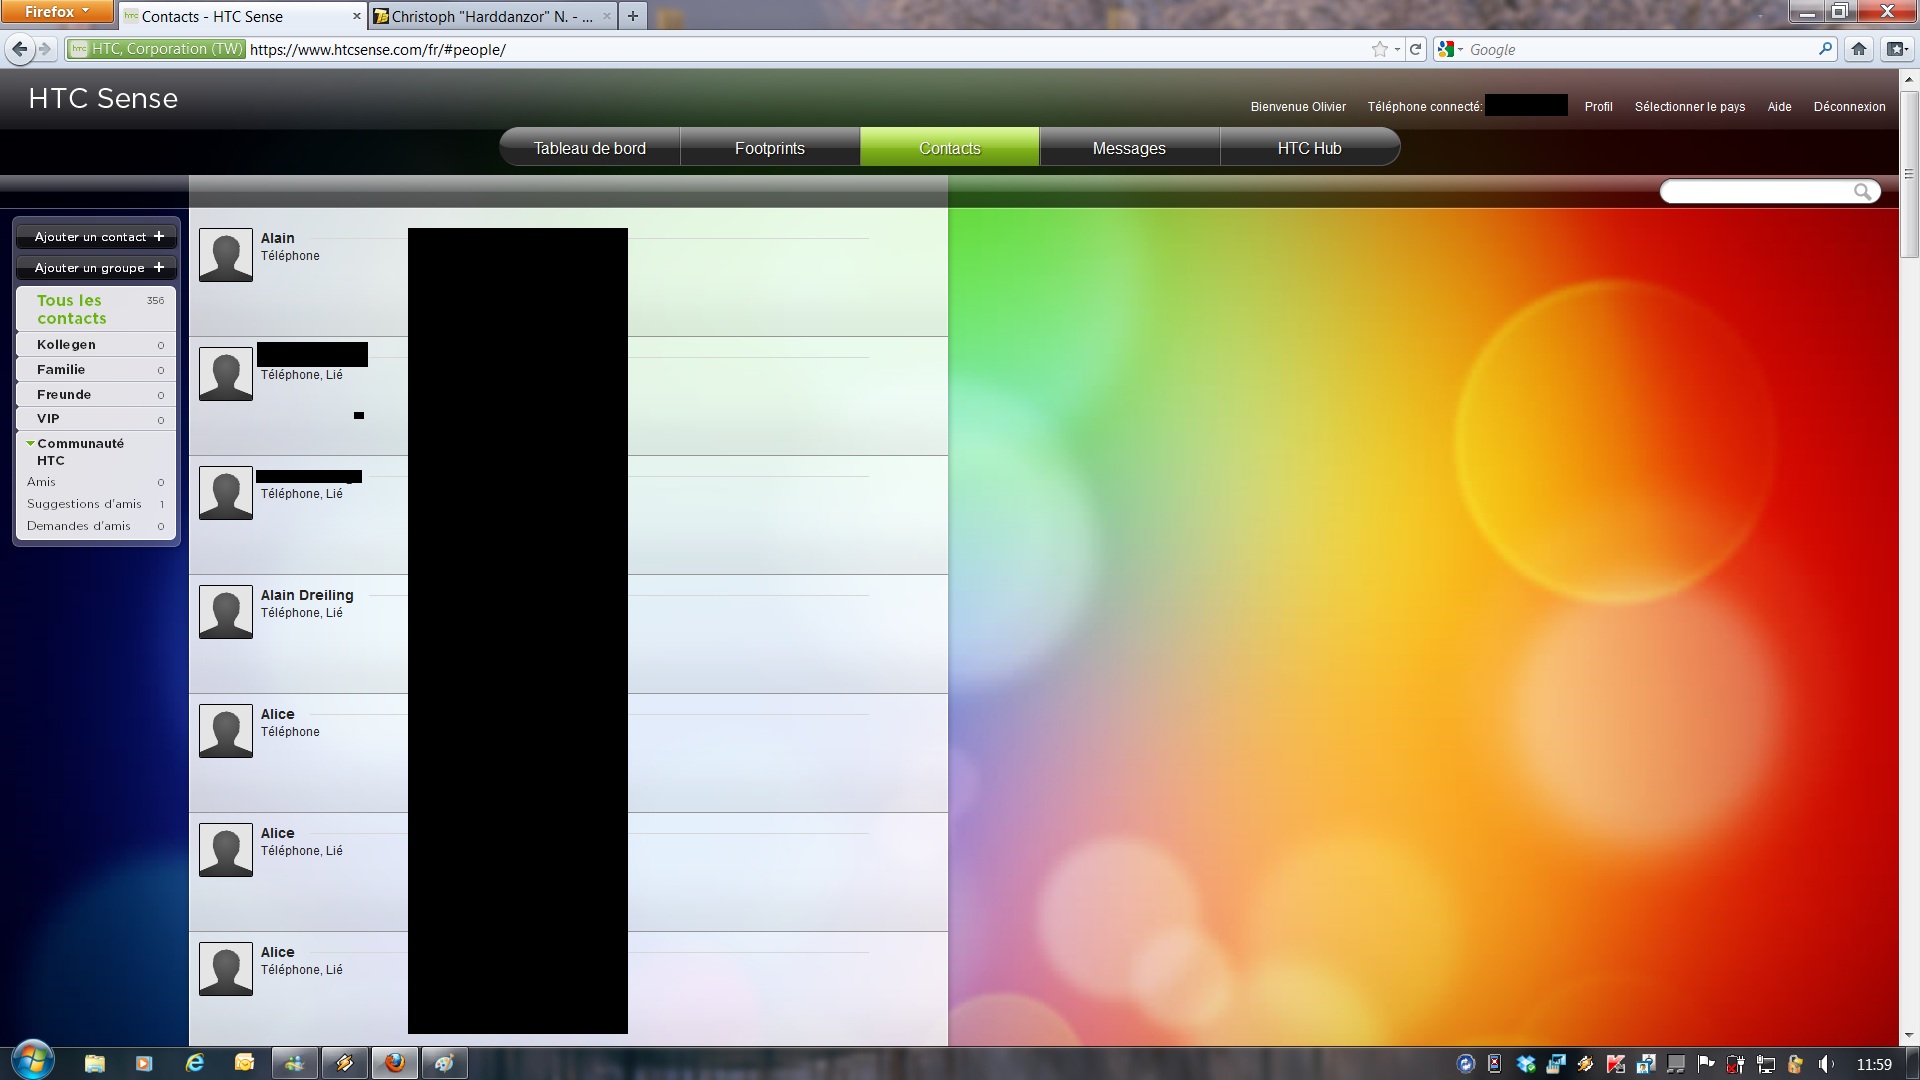Switch to the Paint window in the taskbar
The width and height of the screenshot is (1920, 1080).
coord(444,1063)
